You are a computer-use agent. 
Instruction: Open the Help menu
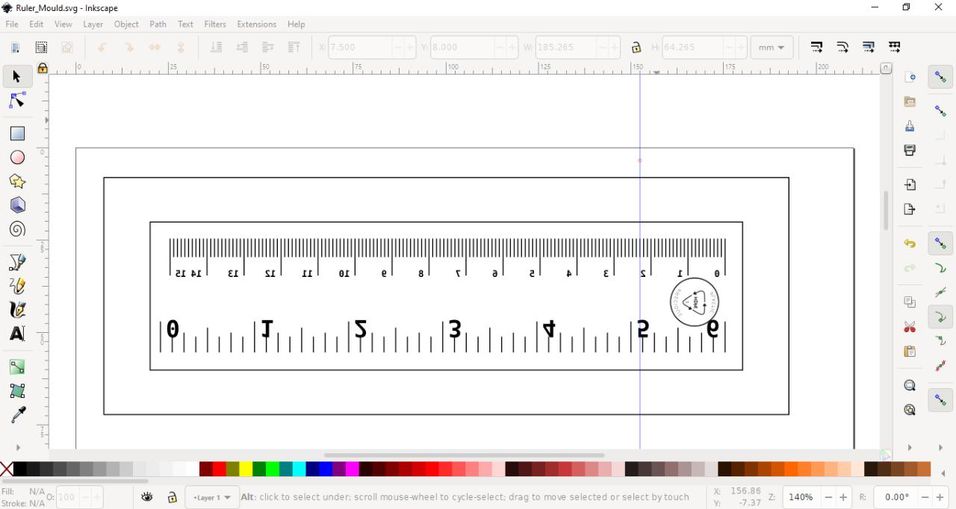[296, 24]
